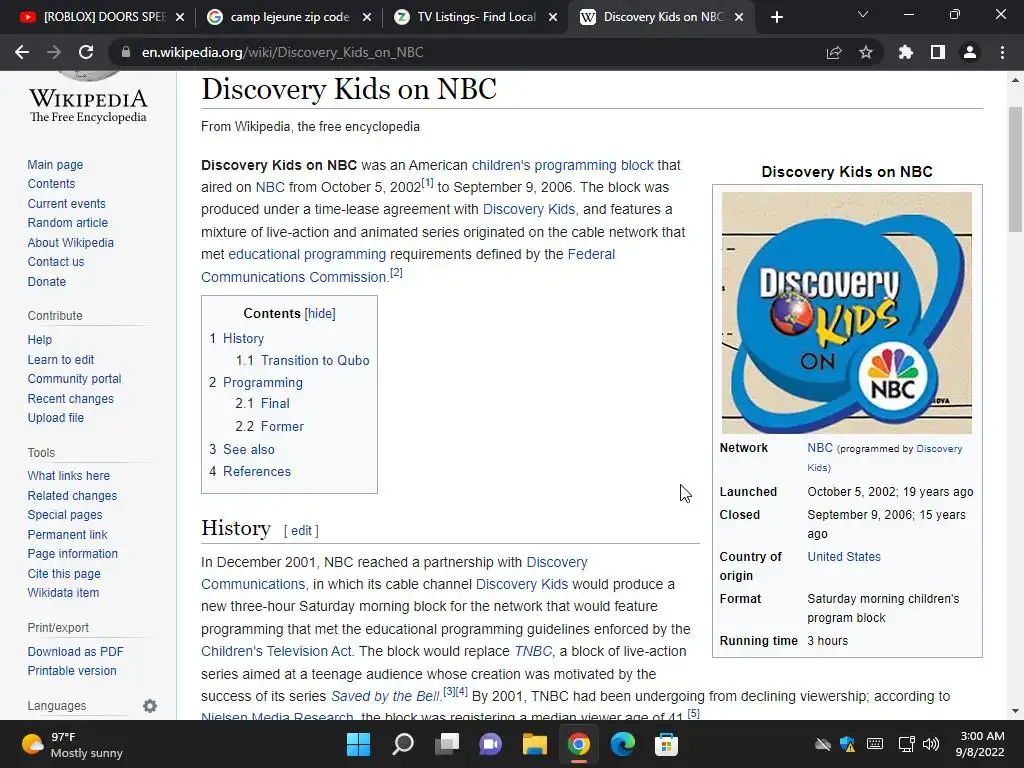Open the Main page sidebar link
1024x768 pixels.
(56, 165)
